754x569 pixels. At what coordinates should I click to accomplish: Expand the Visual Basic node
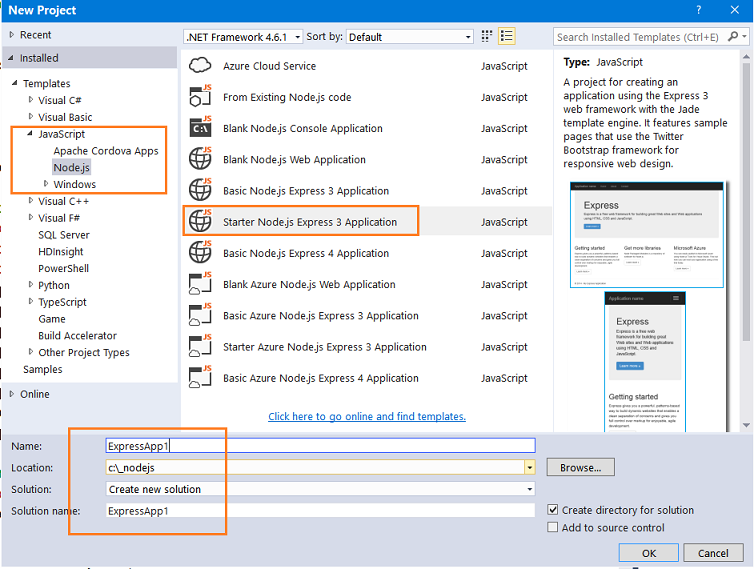(31, 116)
